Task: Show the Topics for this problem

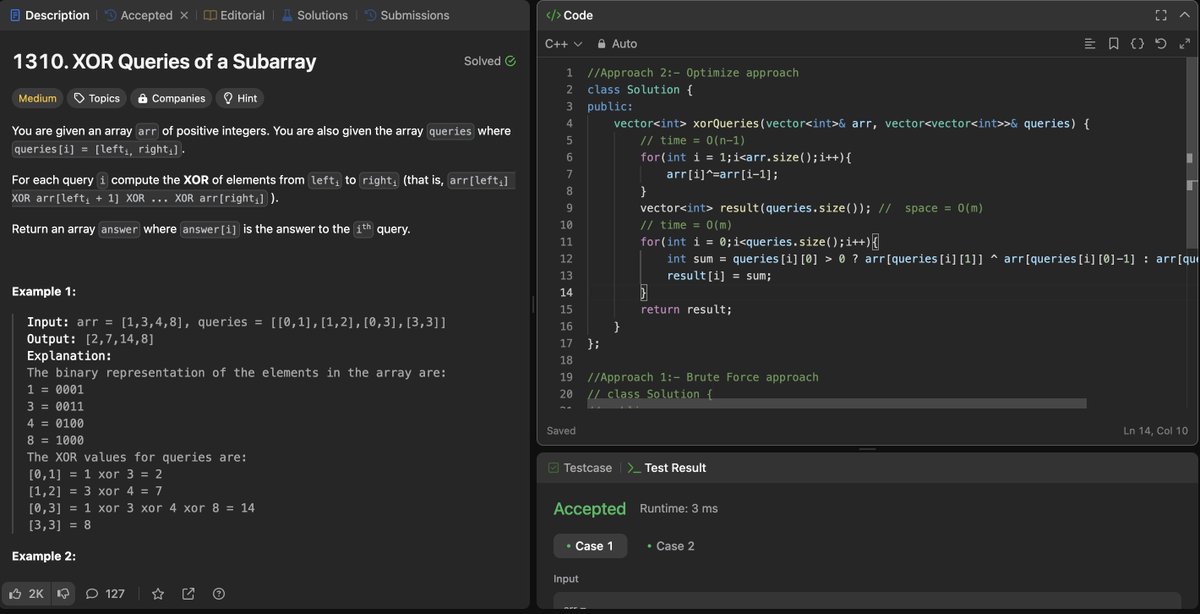Action: [97, 98]
